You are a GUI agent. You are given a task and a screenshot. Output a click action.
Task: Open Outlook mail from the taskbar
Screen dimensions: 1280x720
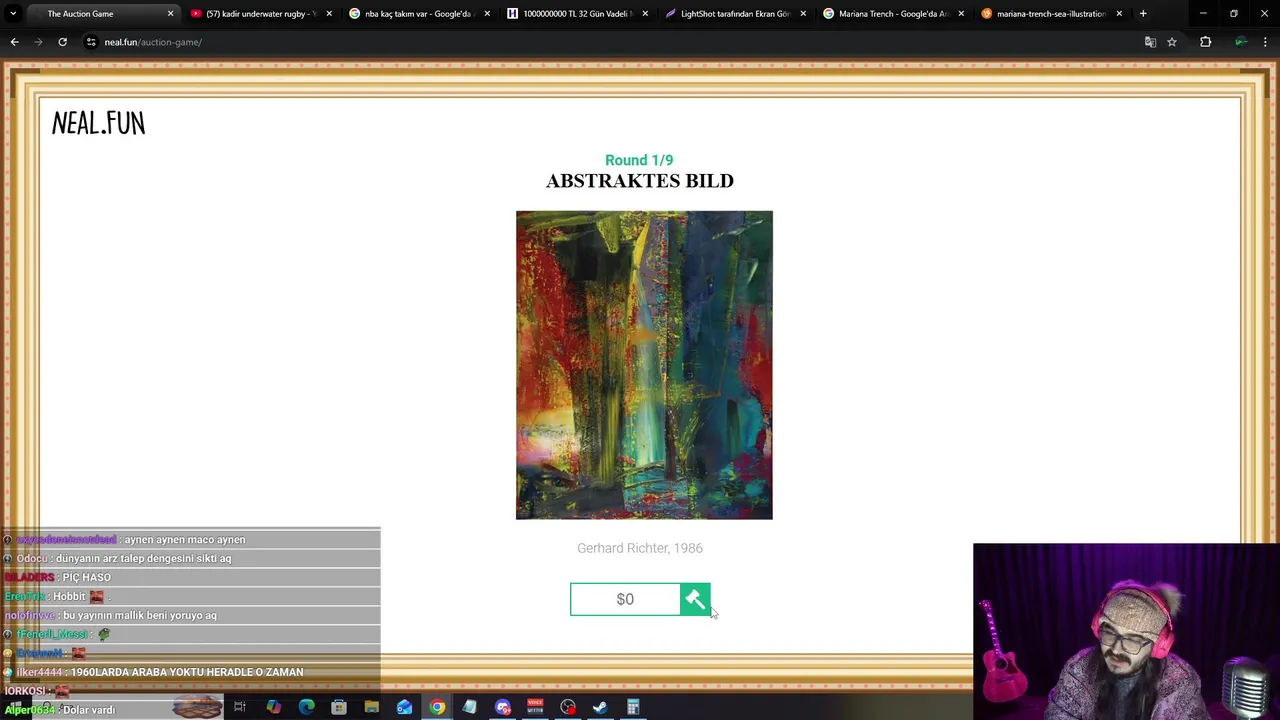(x=404, y=707)
